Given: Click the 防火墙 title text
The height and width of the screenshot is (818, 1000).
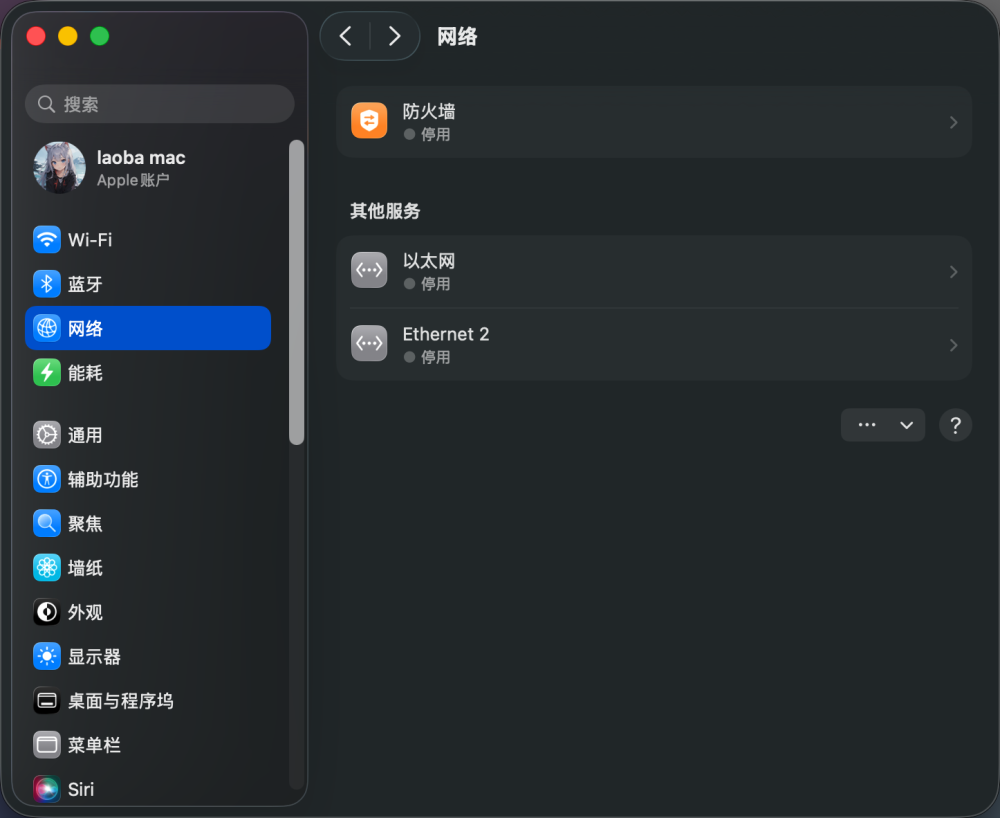Looking at the screenshot, I should pyautogui.click(x=429, y=112).
